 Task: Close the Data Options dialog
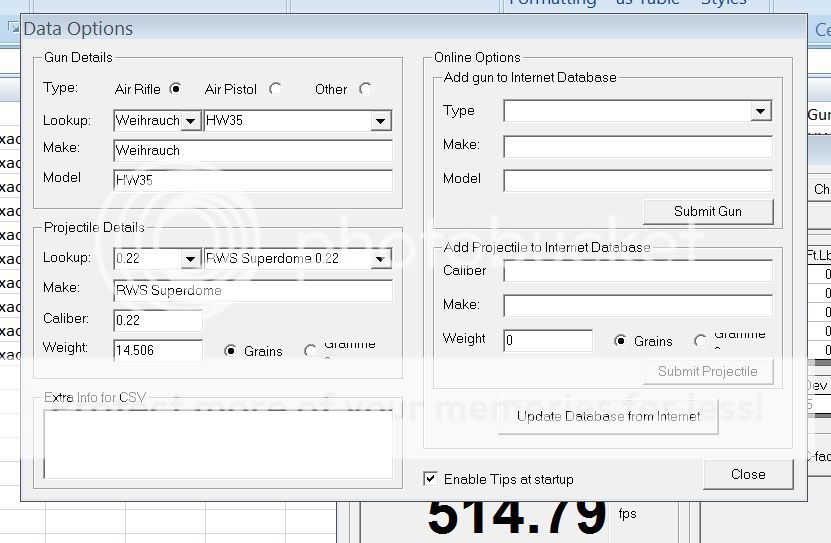pos(748,474)
